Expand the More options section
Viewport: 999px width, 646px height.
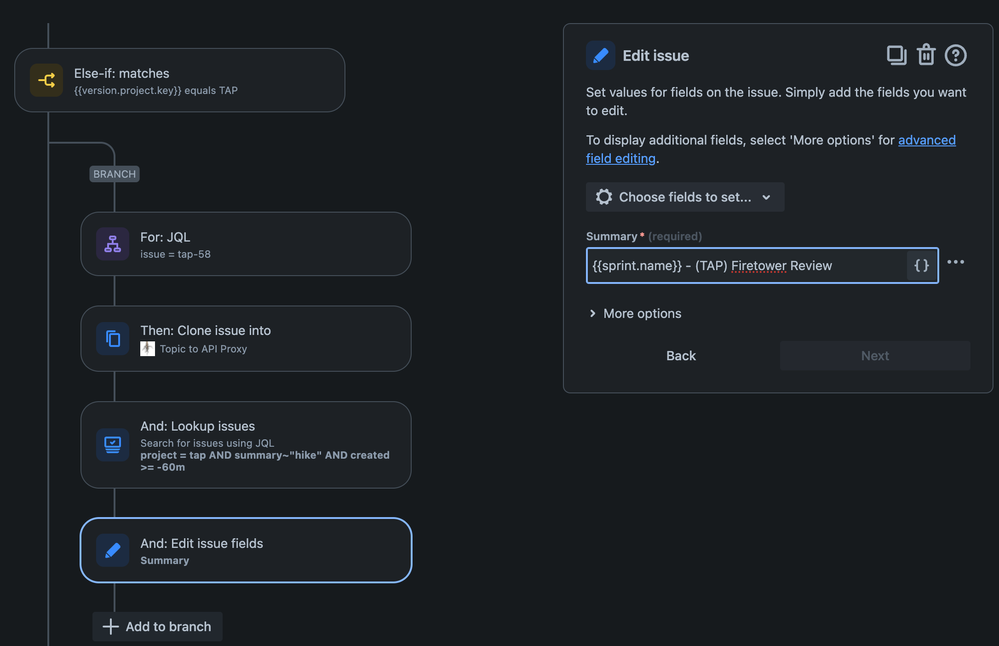[x=634, y=313]
